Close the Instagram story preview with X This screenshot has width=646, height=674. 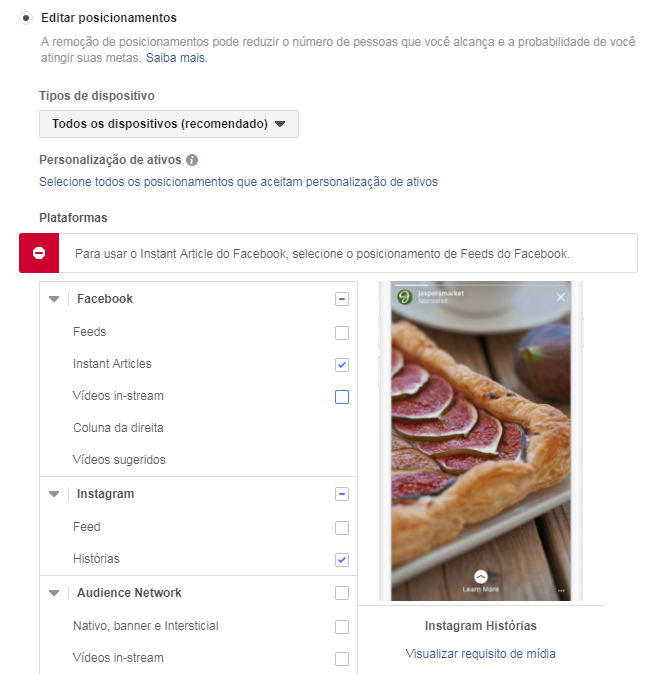point(560,297)
